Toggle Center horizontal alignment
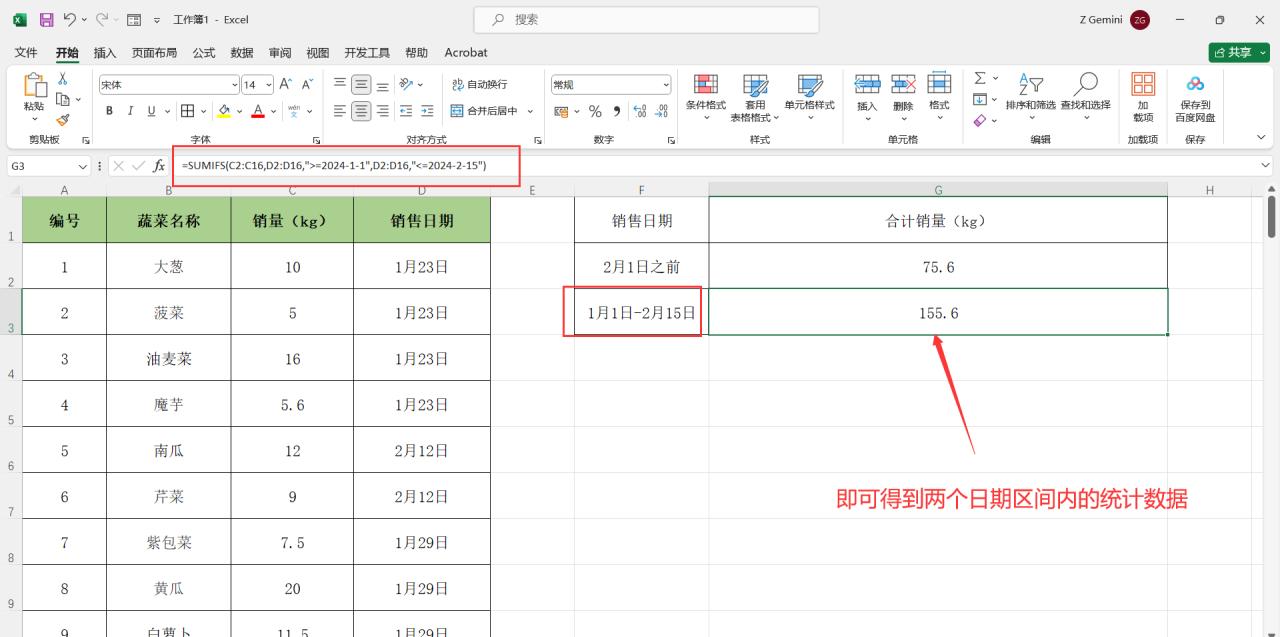1280x637 pixels. (x=361, y=111)
